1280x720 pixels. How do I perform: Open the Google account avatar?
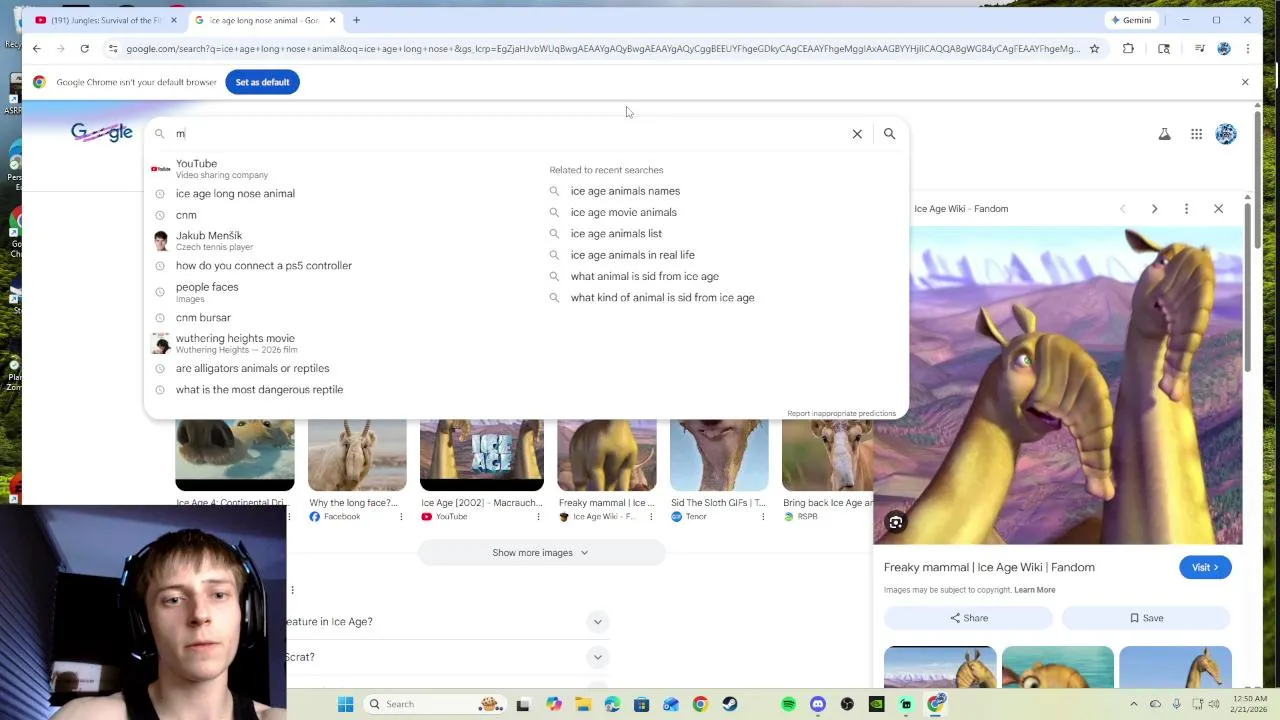click(x=1226, y=133)
